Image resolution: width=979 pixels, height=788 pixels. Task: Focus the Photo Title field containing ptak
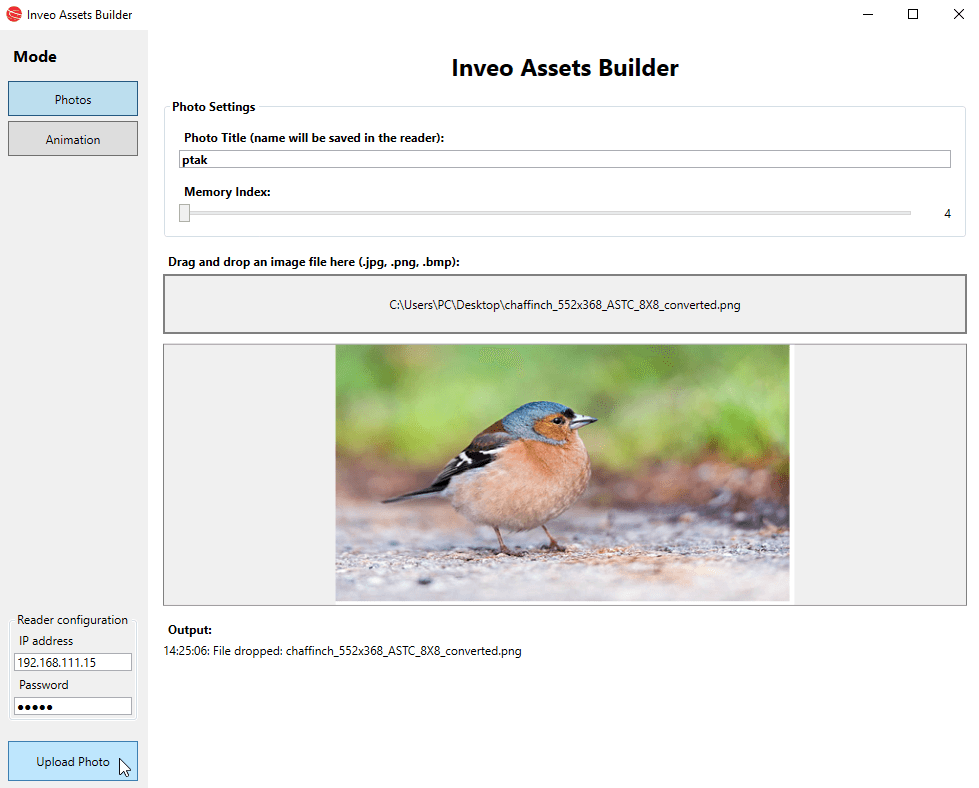point(564,159)
